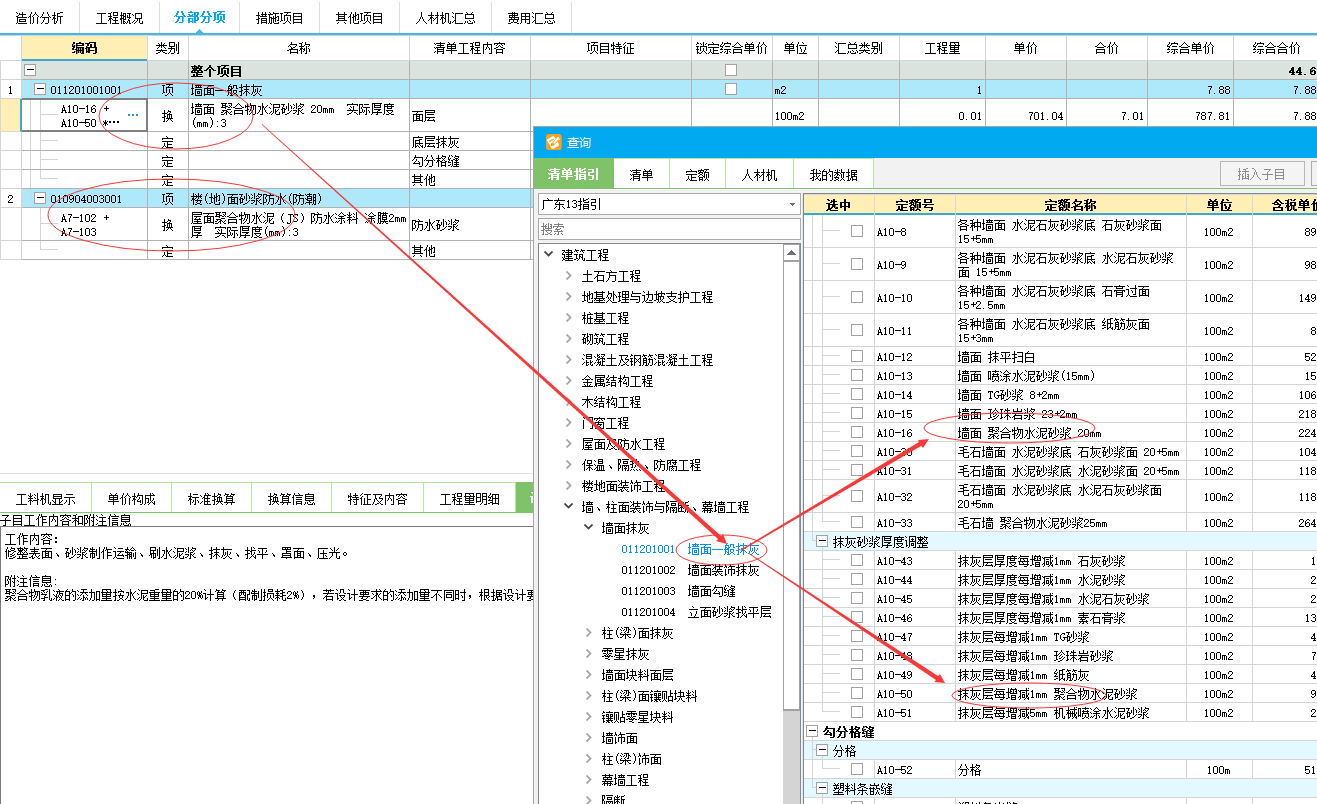Screen dimensions: 1317x804
Task: Select tree item 011201002 墙面装饰抹灰
Action: [691, 570]
